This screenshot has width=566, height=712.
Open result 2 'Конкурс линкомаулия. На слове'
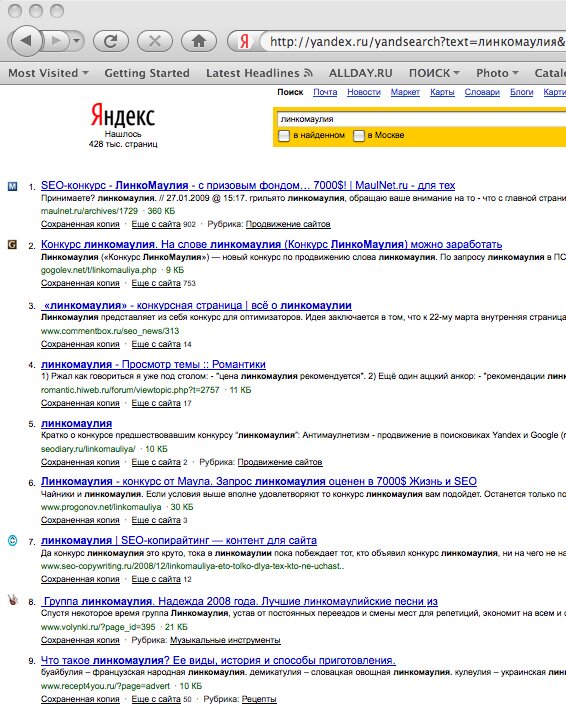[x=271, y=244]
